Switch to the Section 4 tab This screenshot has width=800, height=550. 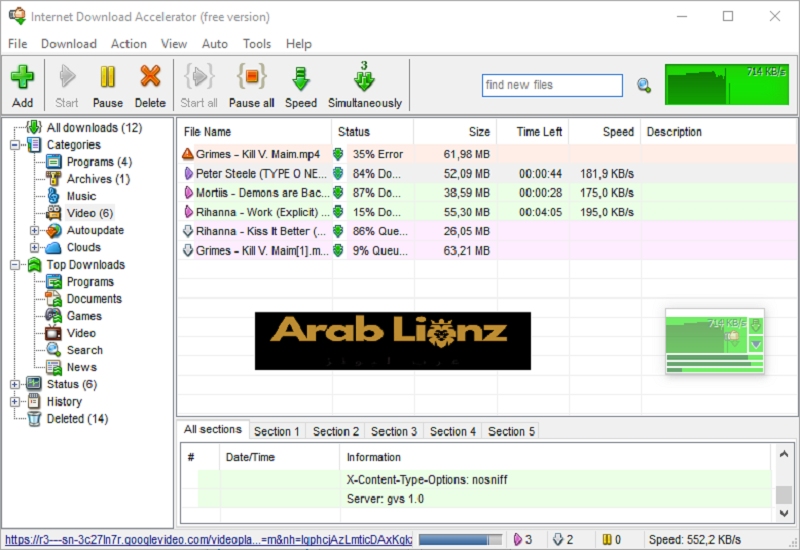coord(453,432)
